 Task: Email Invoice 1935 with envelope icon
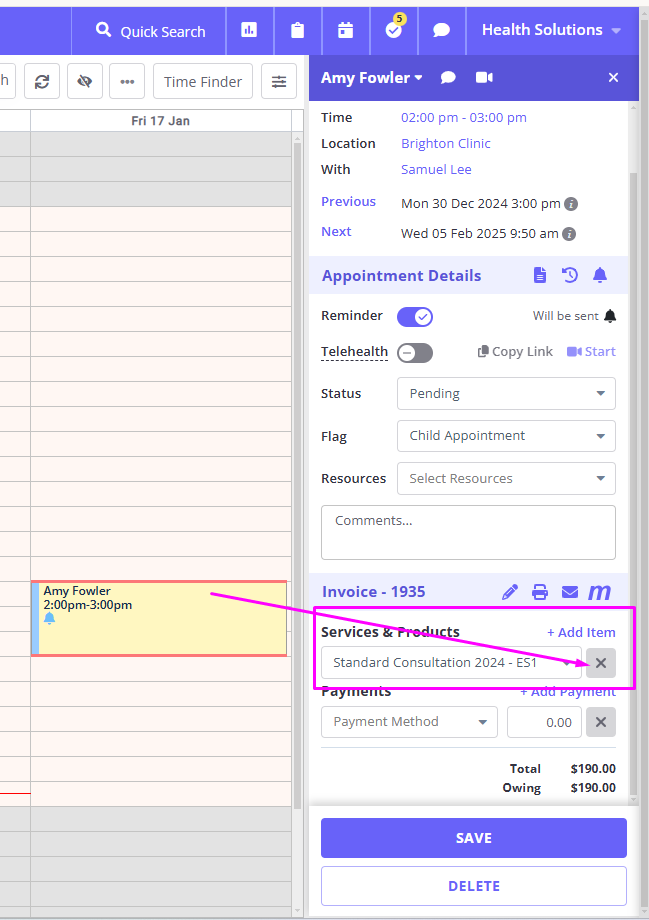click(570, 592)
